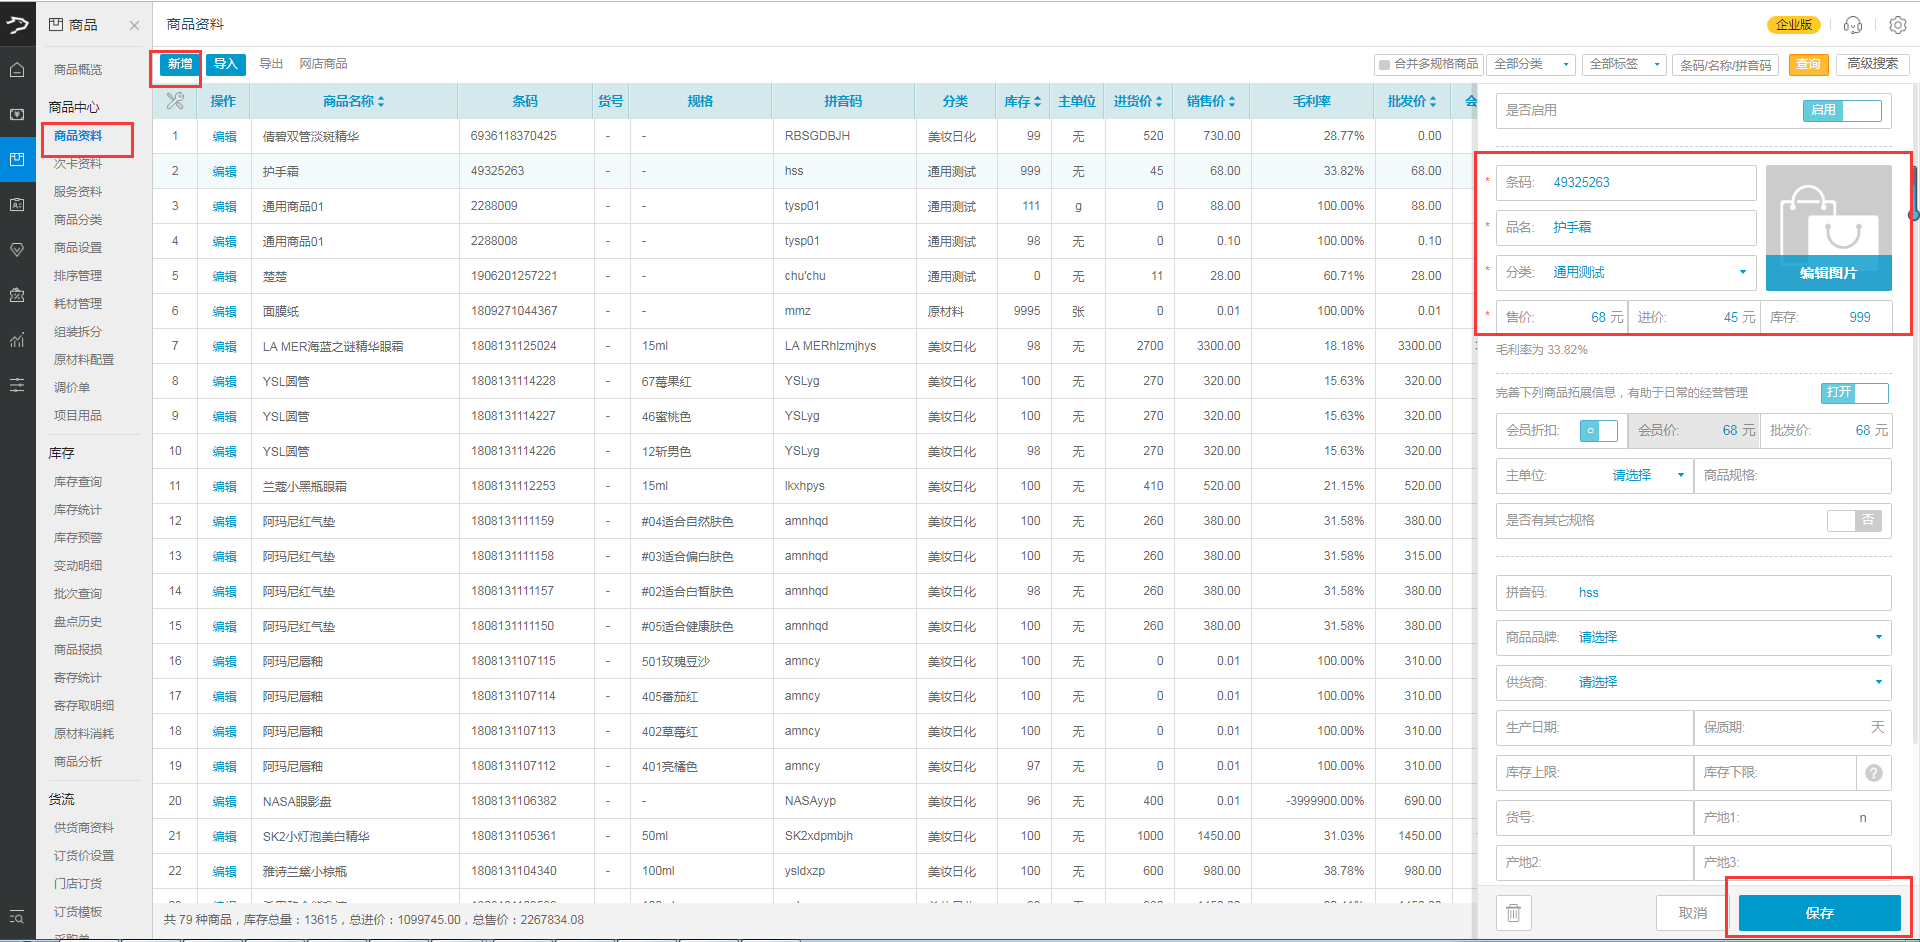Open the reports chart icon in rail
The image size is (1920, 942).
pos(17,340)
